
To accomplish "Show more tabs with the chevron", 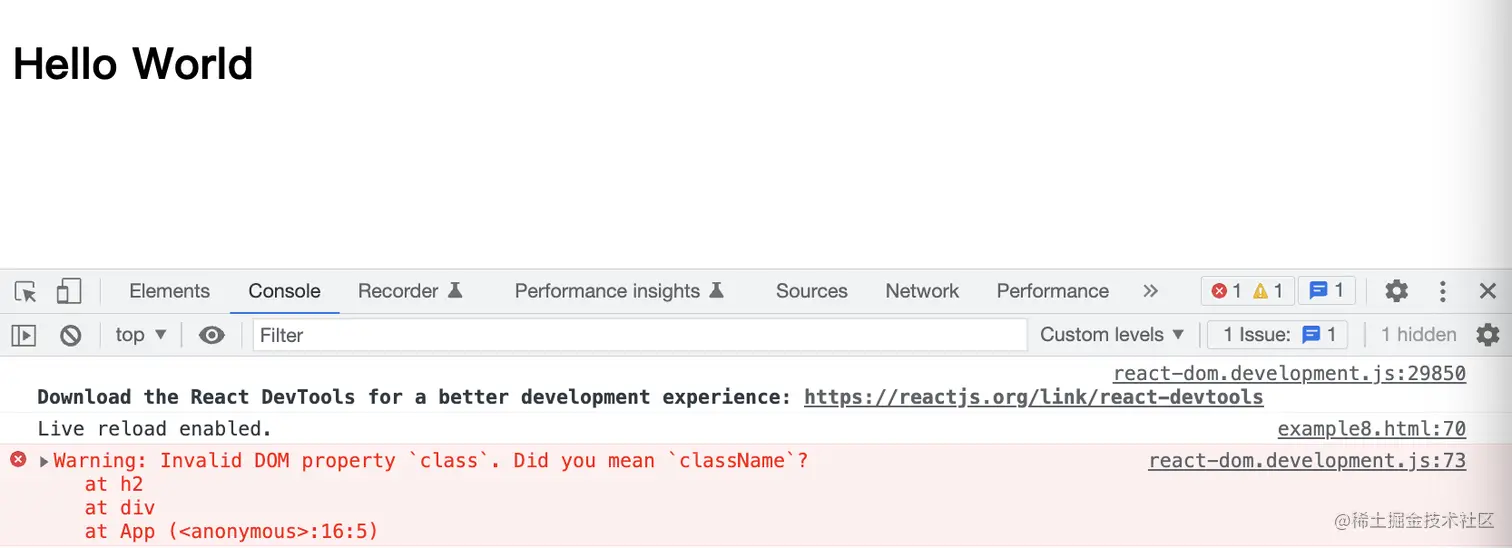I will coord(1150,291).
